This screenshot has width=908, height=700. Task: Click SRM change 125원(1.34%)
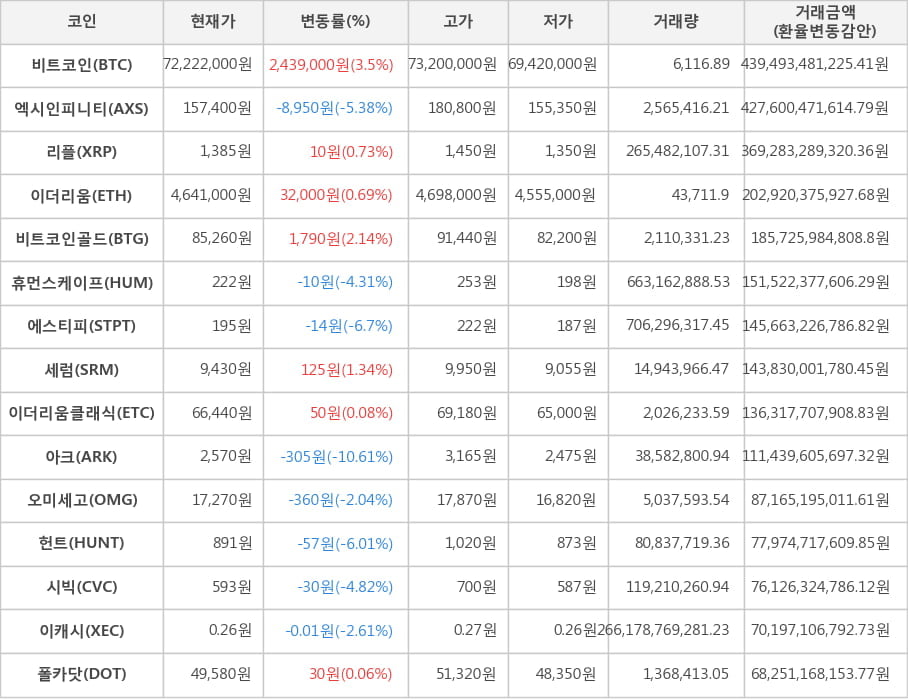(x=347, y=369)
